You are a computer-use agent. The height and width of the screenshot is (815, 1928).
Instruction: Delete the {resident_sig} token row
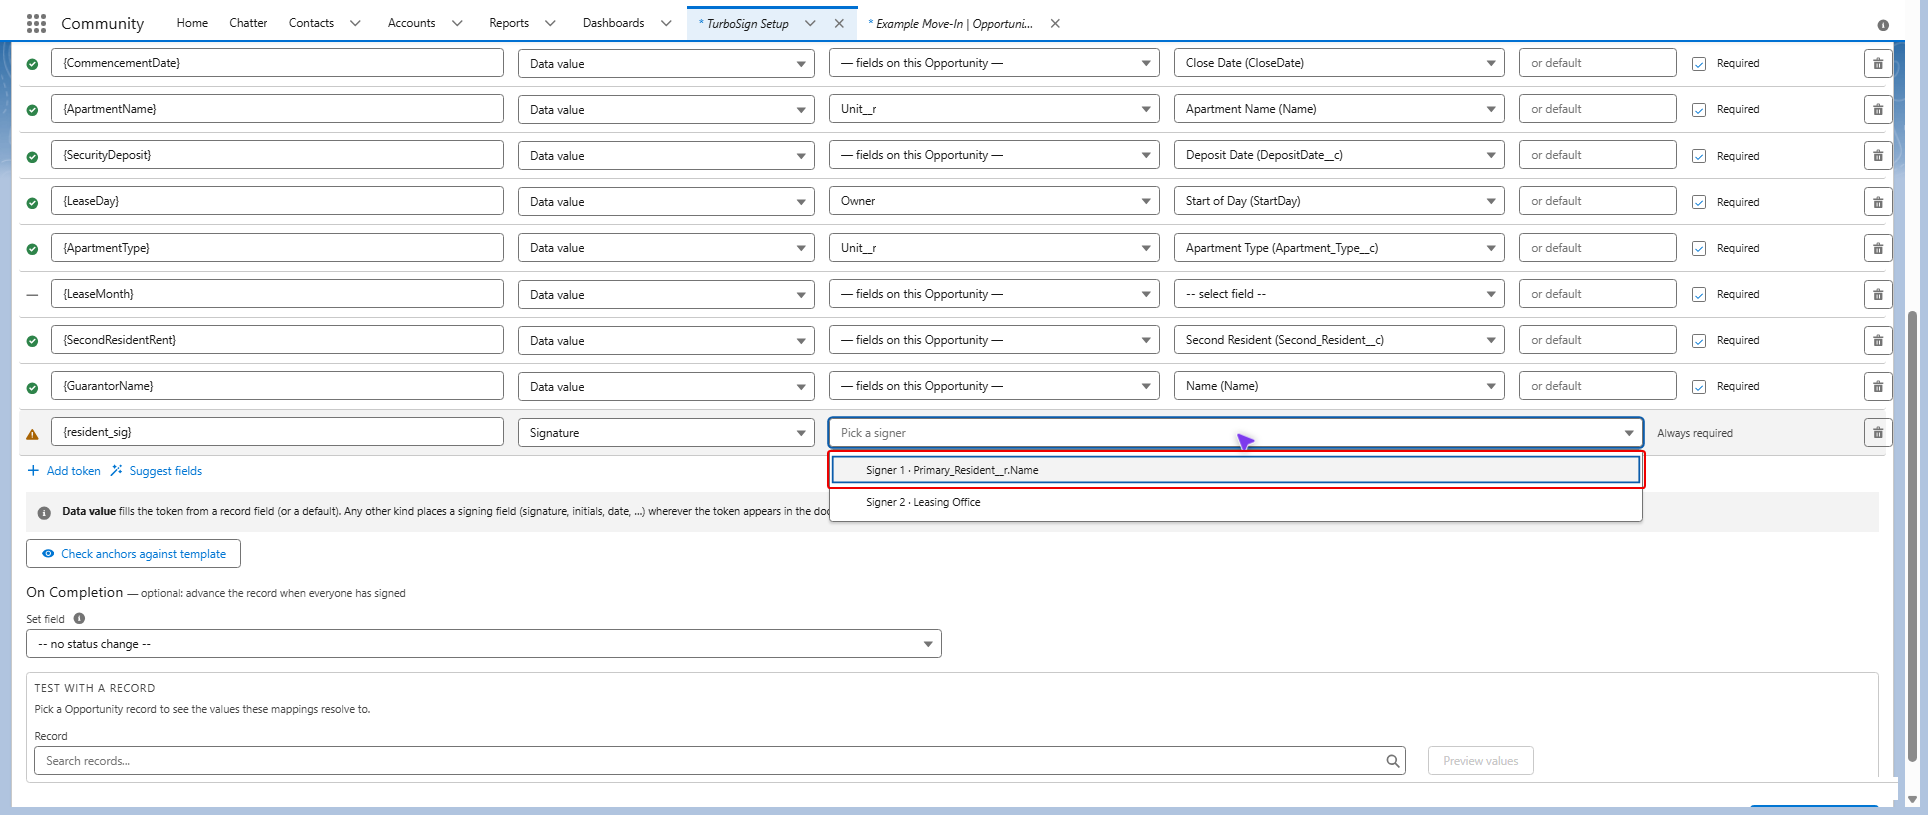click(1877, 432)
